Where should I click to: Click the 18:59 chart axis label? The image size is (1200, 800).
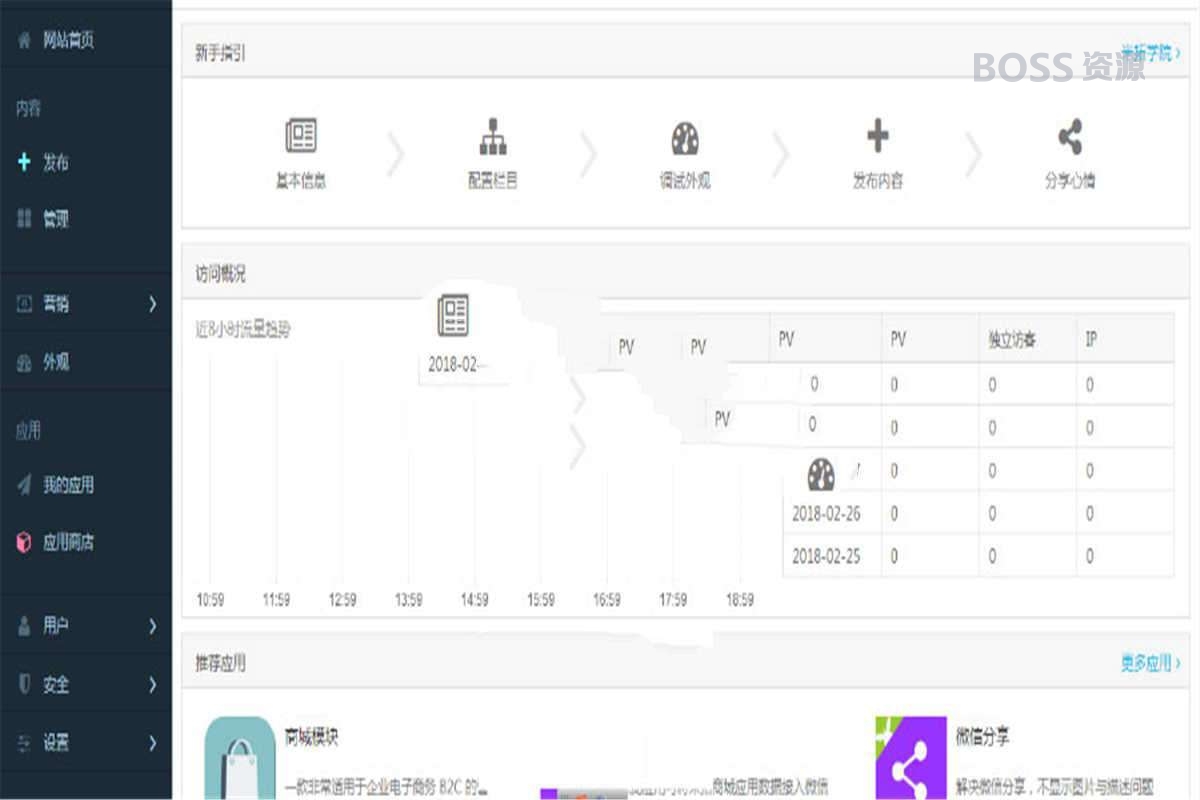click(x=738, y=600)
